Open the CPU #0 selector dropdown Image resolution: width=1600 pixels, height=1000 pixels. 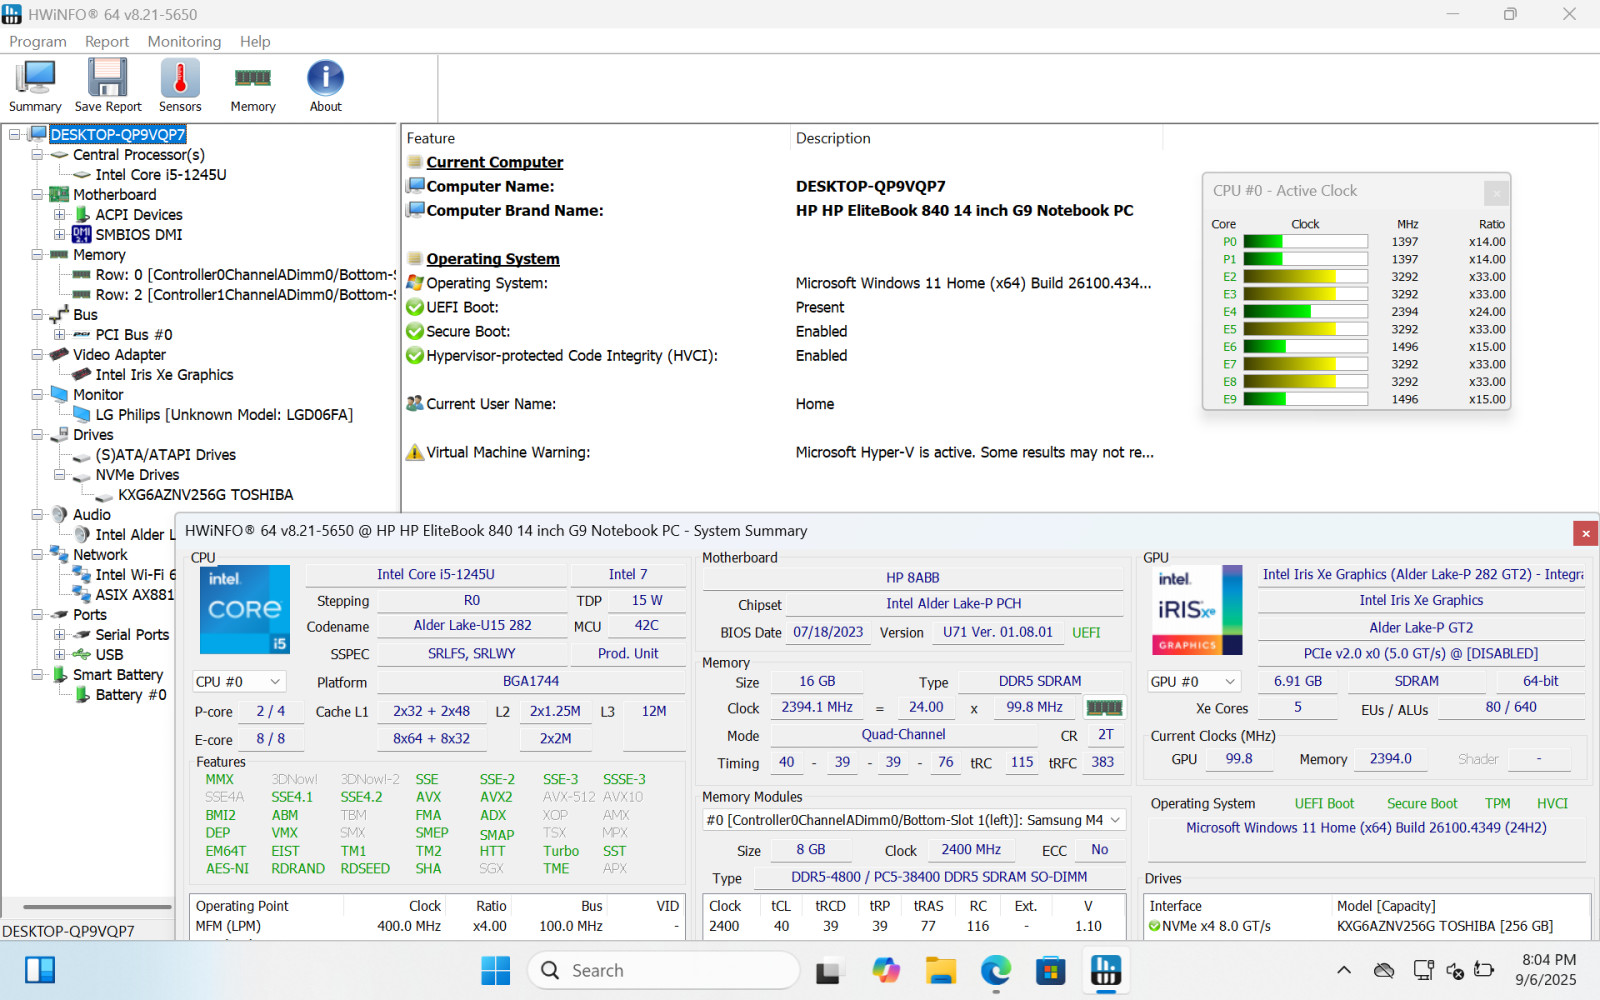click(x=238, y=682)
